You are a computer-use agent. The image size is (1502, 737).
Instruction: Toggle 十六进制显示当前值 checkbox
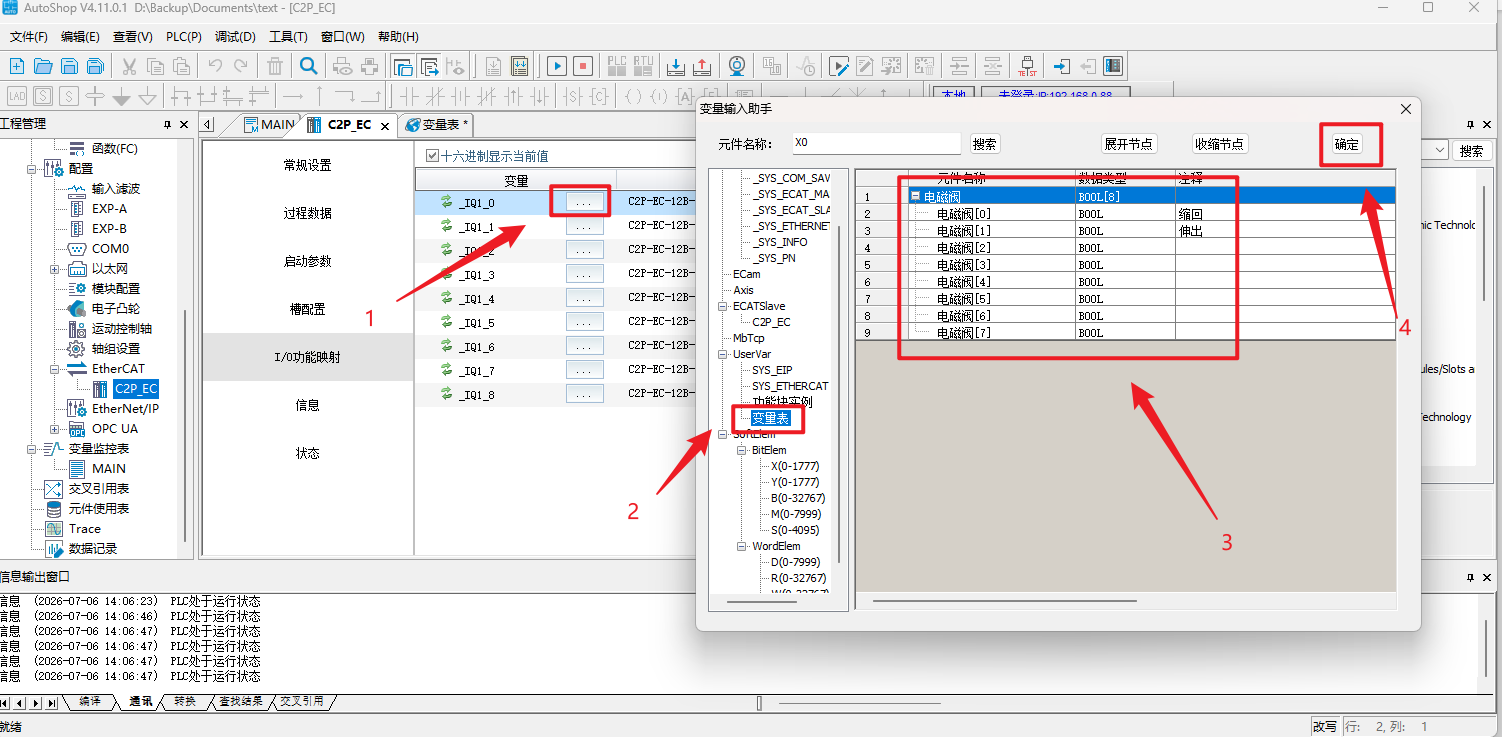[432, 156]
